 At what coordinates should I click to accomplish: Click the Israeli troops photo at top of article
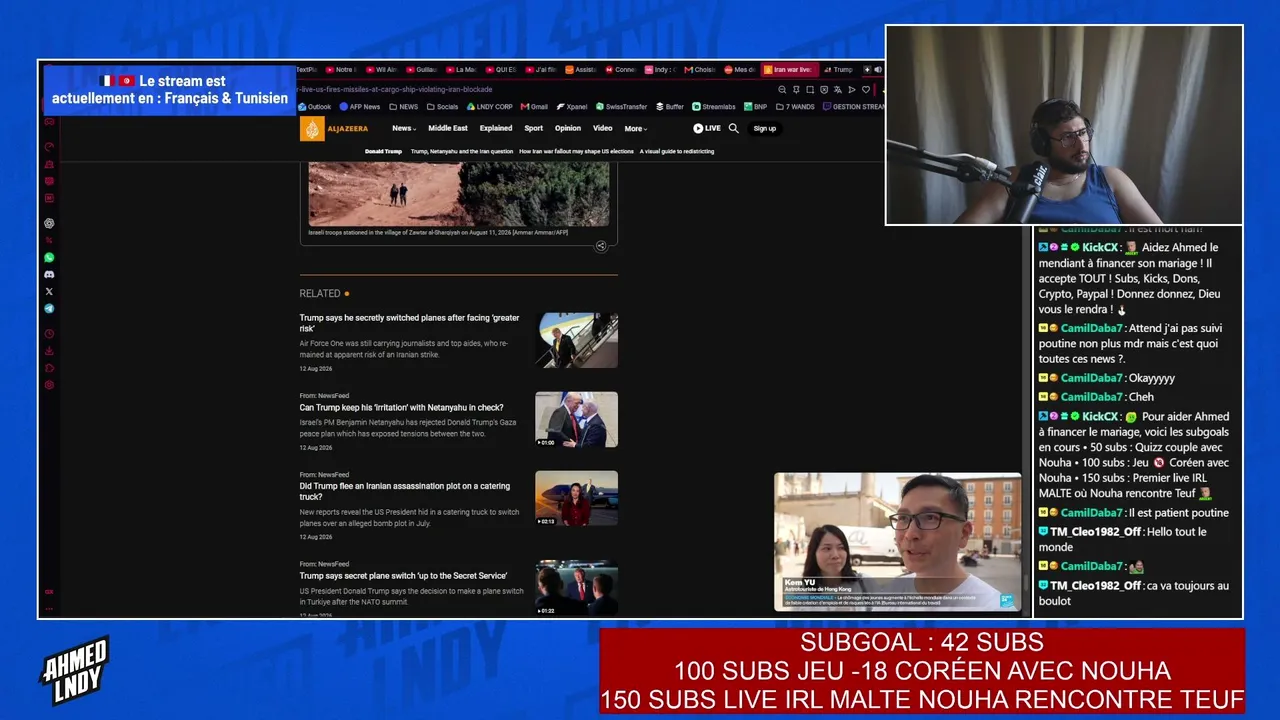[x=459, y=194]
